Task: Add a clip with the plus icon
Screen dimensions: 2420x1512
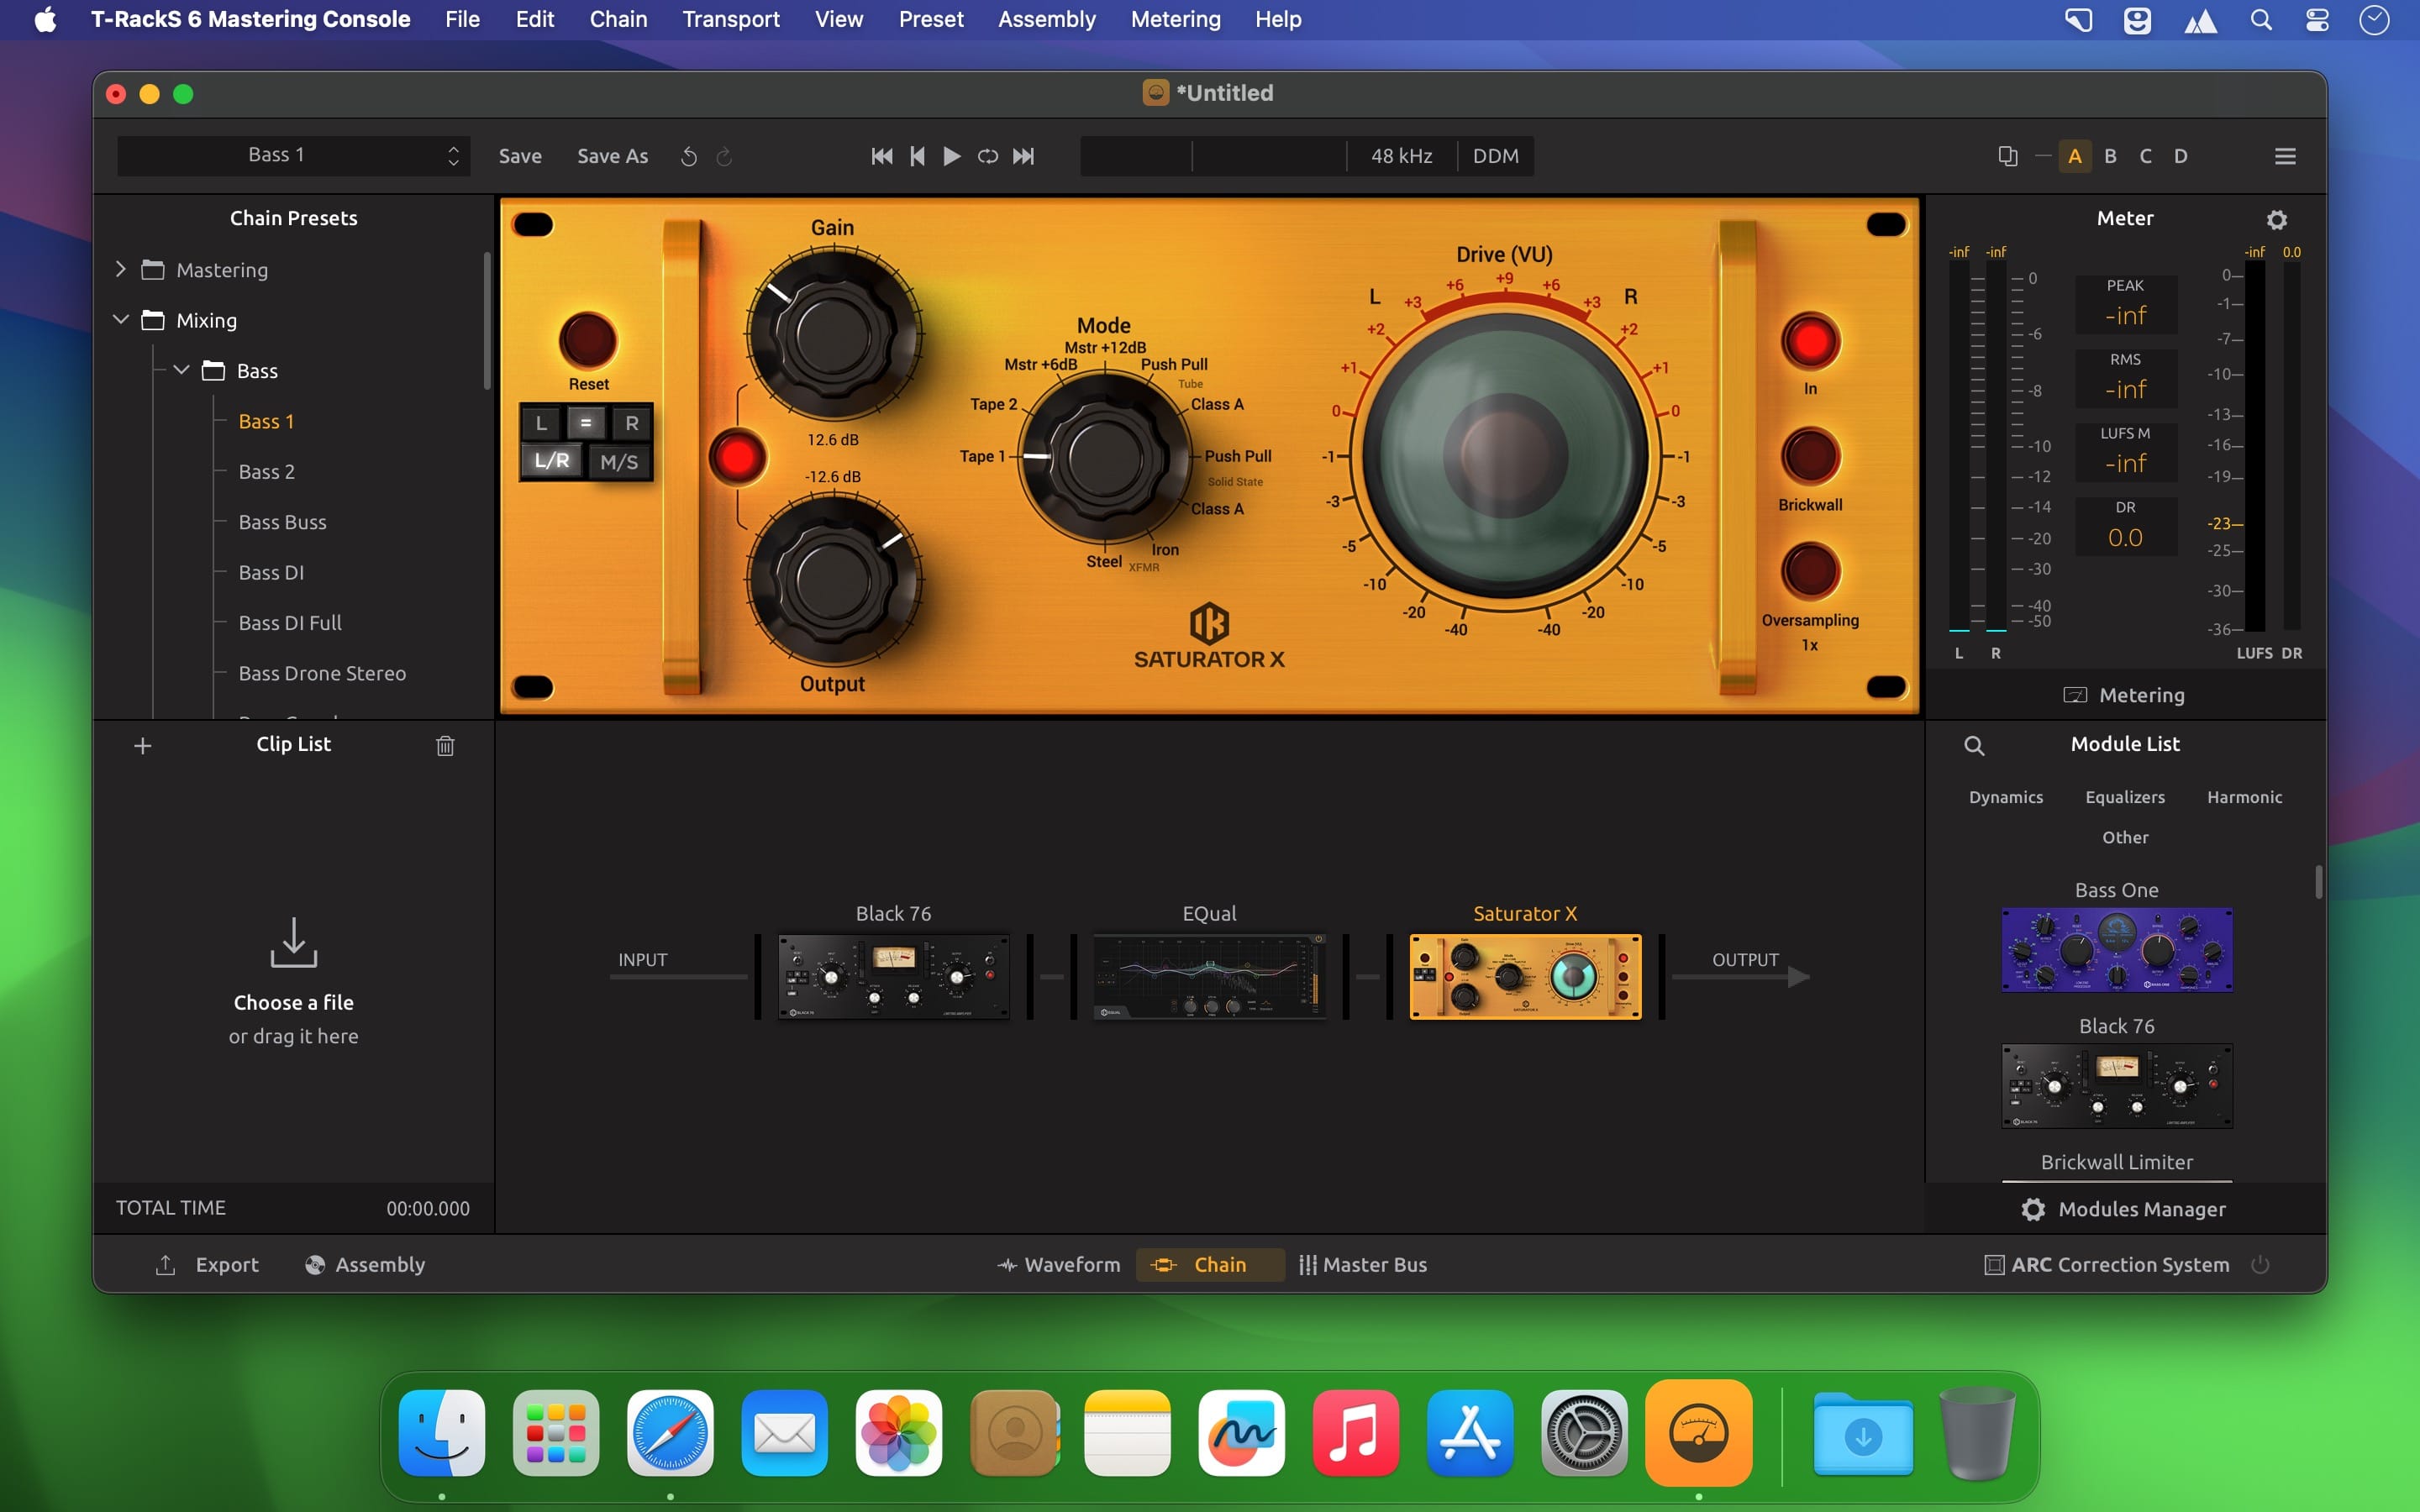Action: pos(143,745)
